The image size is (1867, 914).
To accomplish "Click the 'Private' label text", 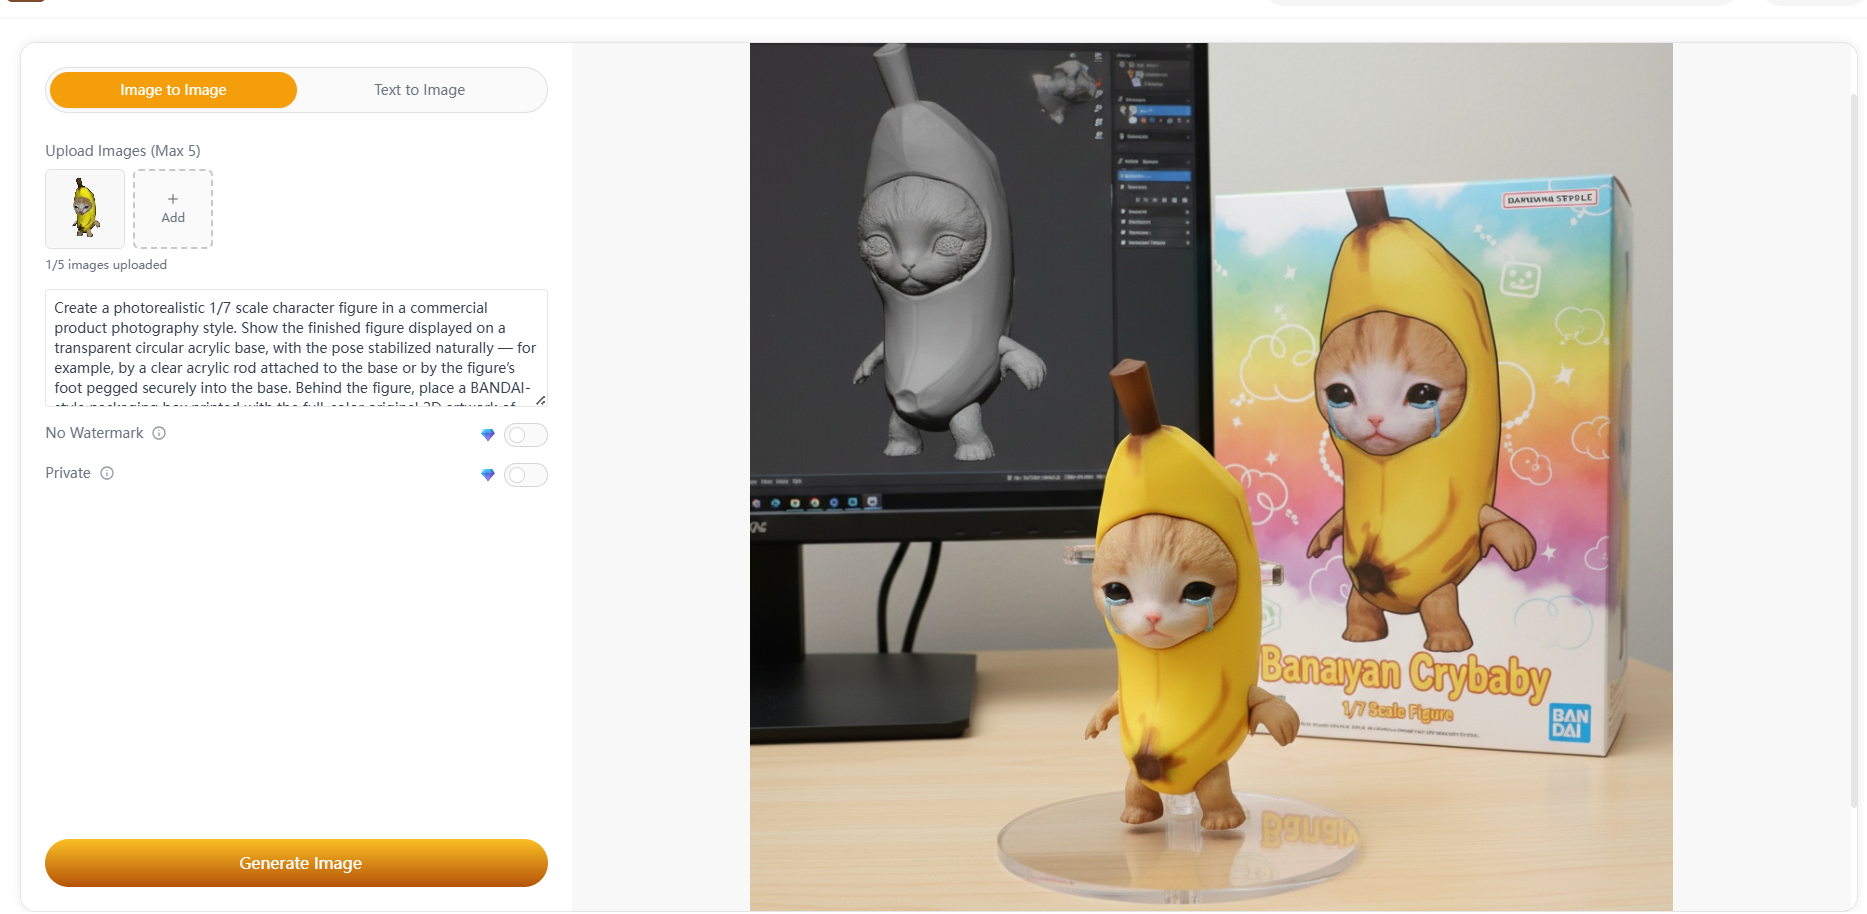I will coord(68,473).
